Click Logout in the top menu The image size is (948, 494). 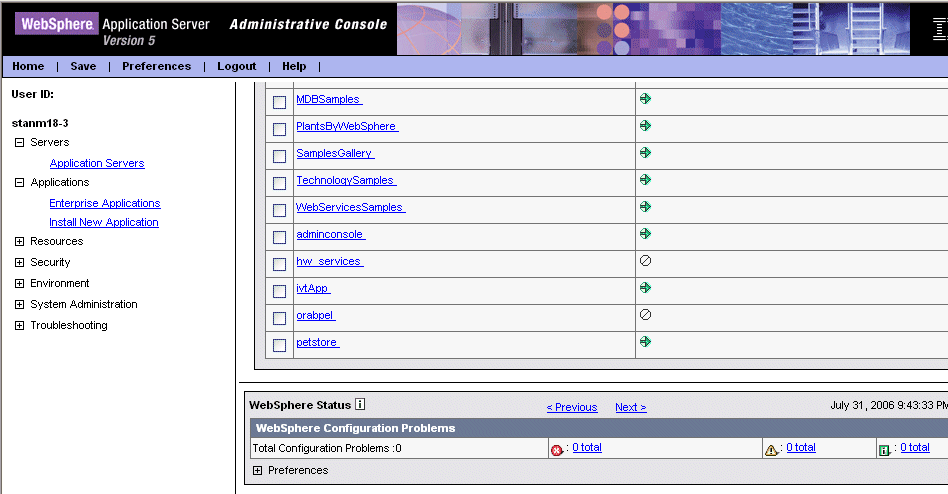pos(237,66)
